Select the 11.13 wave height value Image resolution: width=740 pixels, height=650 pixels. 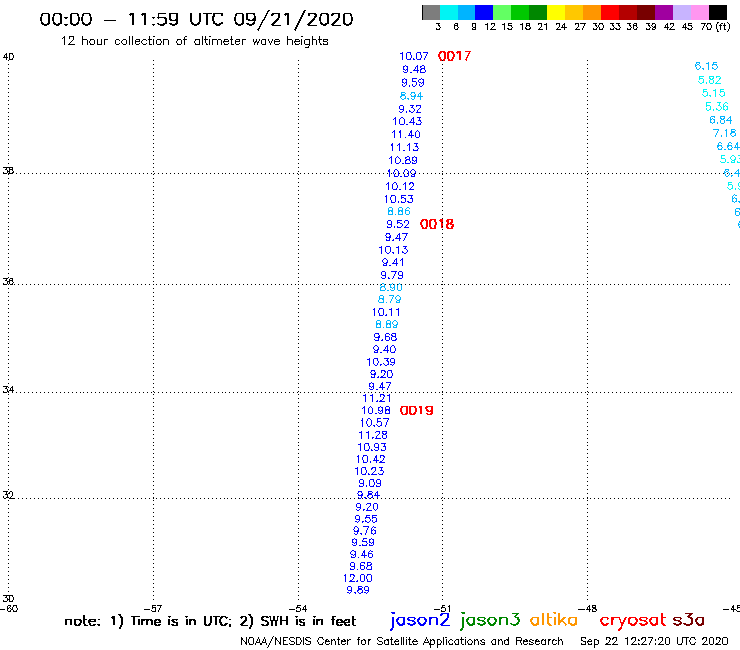404,147
